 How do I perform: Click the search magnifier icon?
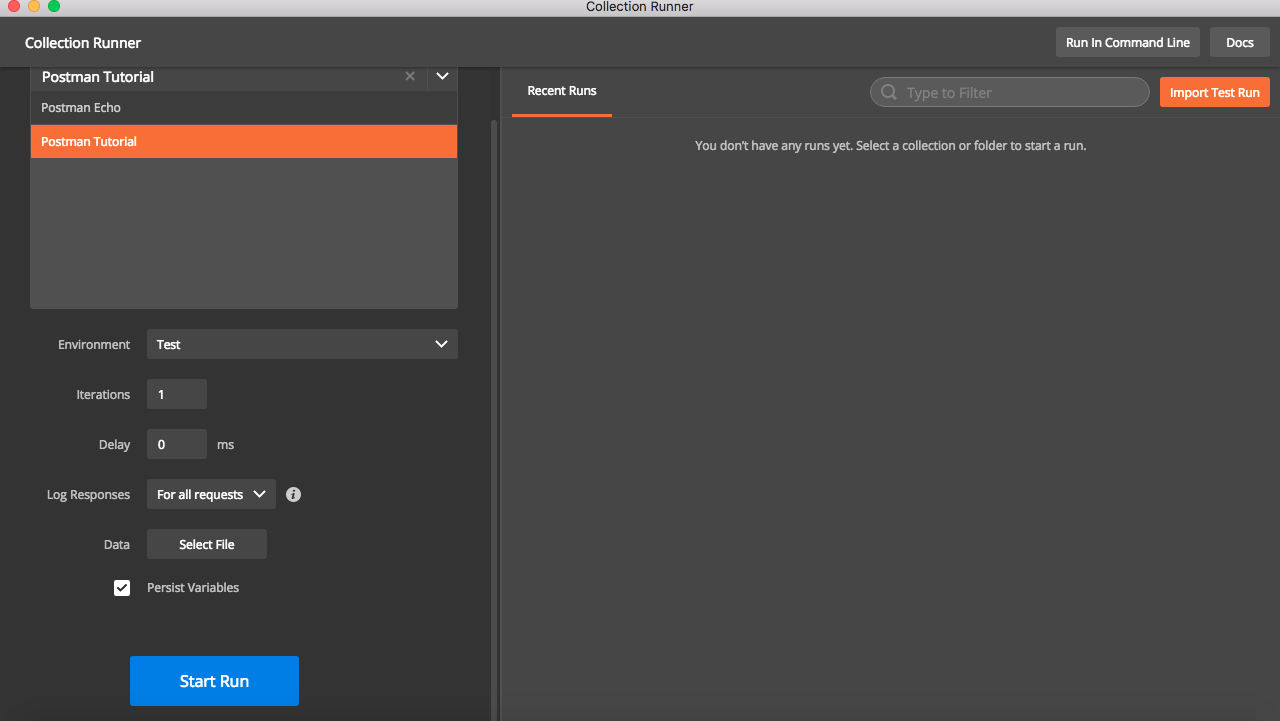click(888, 93)
